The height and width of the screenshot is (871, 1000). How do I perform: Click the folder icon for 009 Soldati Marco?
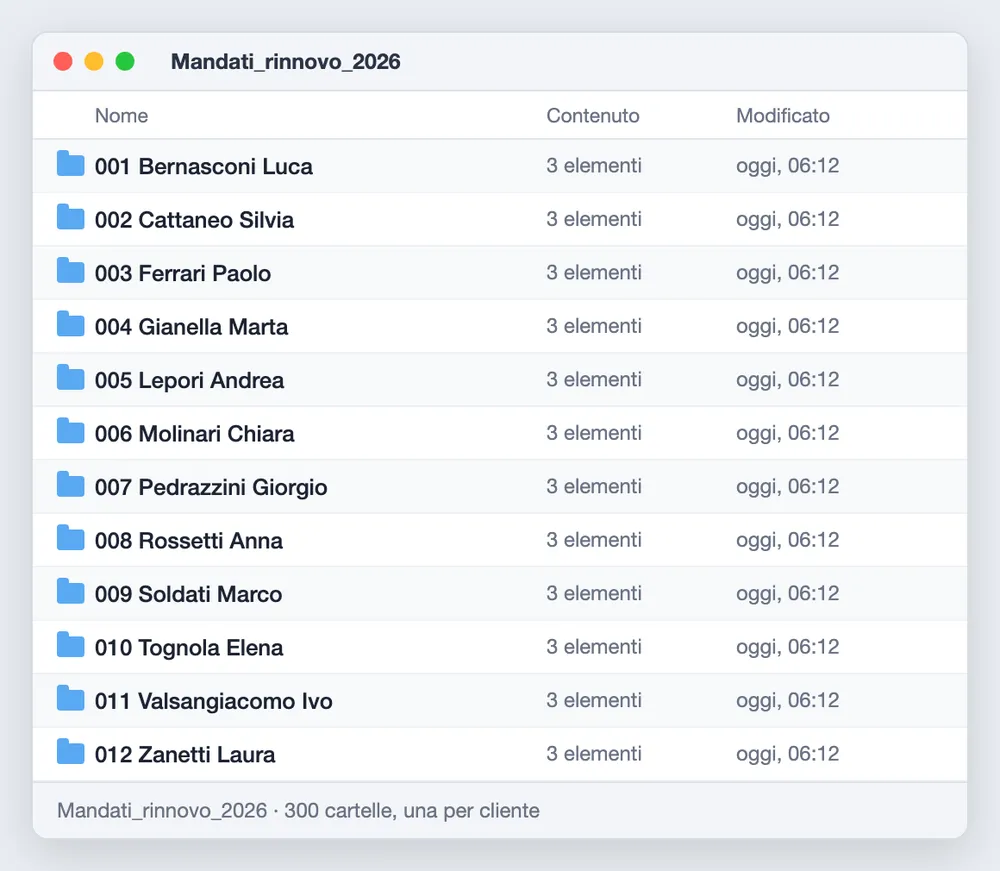[x=70, y=592]
